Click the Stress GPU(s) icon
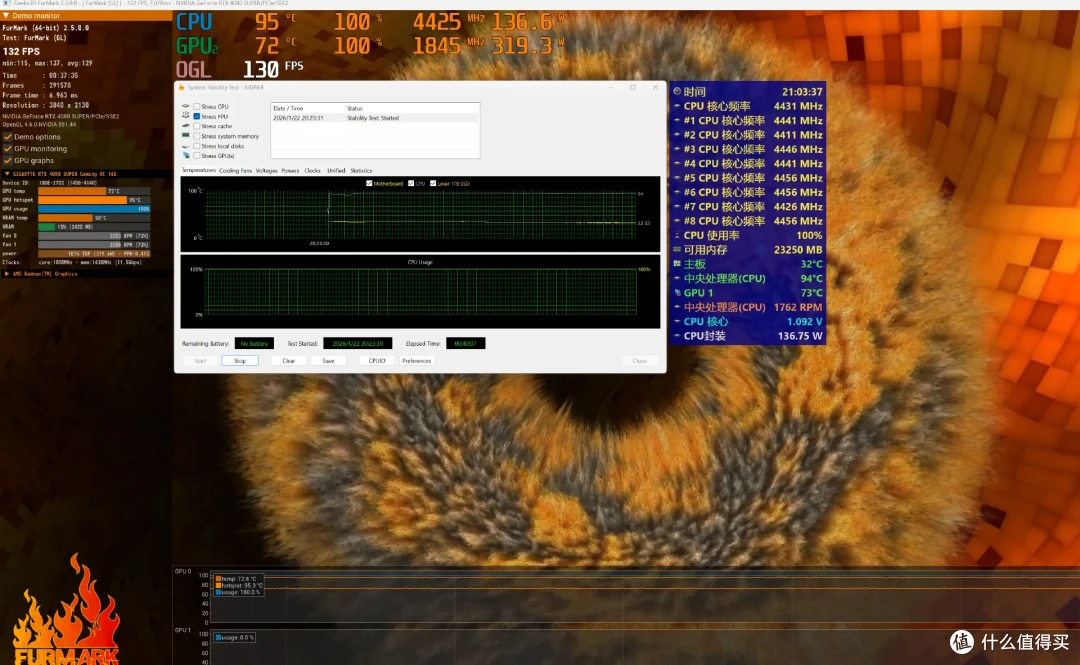Image resolution: width=1080 pixels, height=665 pixels. tap(186, 156)
